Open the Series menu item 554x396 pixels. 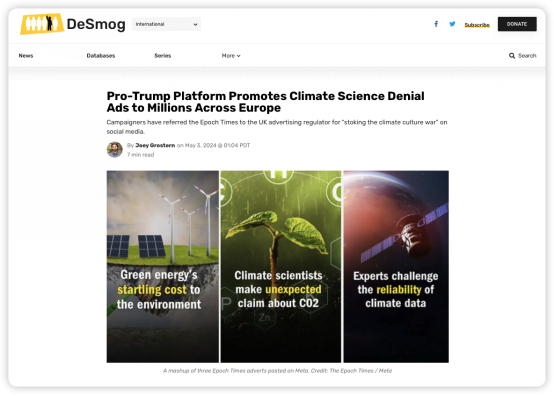pyautogui.click(x=163, y=56)
